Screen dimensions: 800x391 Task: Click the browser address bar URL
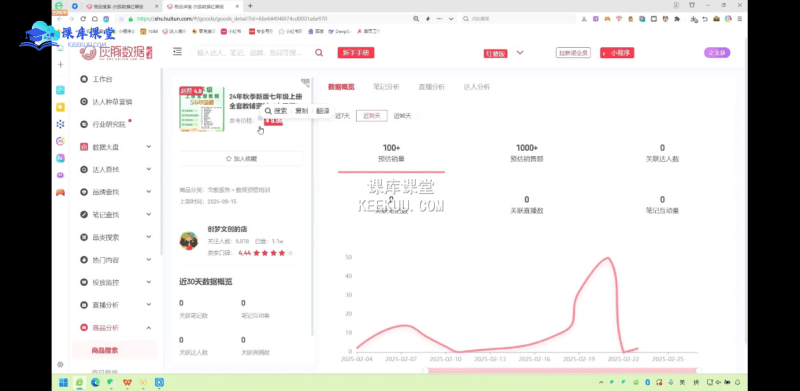pos(232,19)
